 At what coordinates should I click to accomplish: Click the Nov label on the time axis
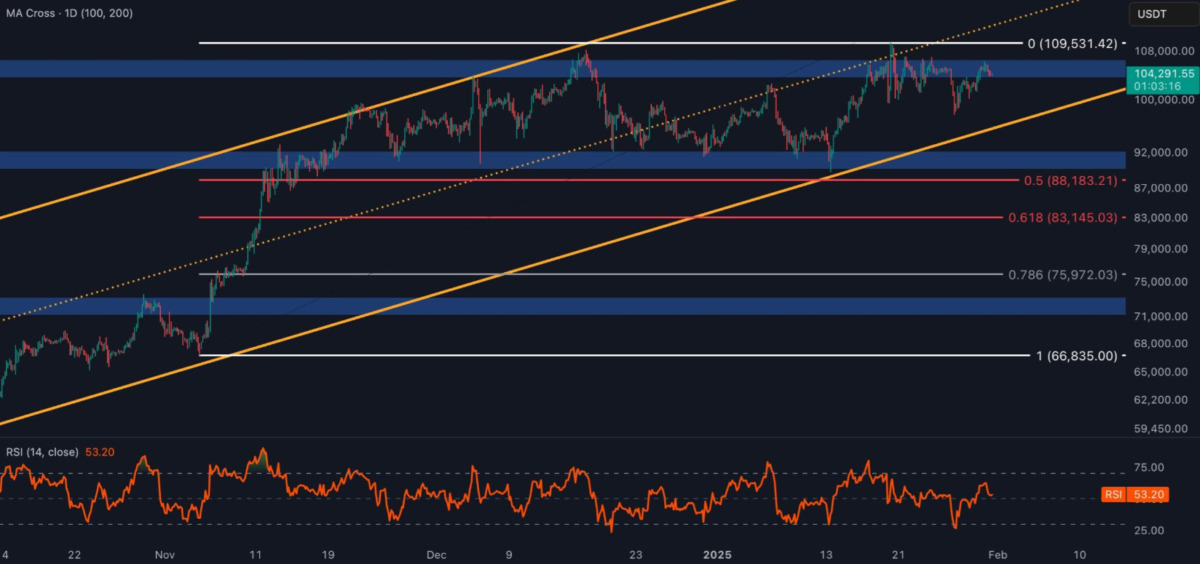click(x=166, y=552)
